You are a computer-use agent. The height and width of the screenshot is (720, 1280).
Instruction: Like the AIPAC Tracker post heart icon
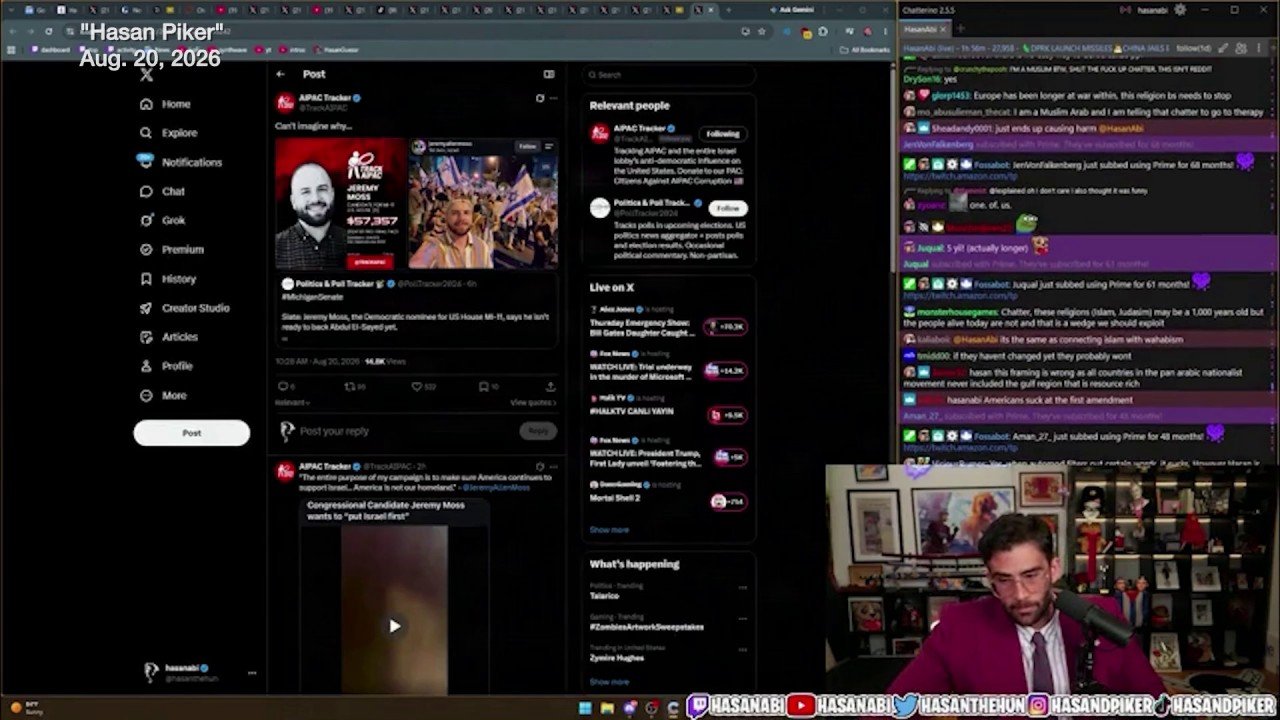click(417, 386)
